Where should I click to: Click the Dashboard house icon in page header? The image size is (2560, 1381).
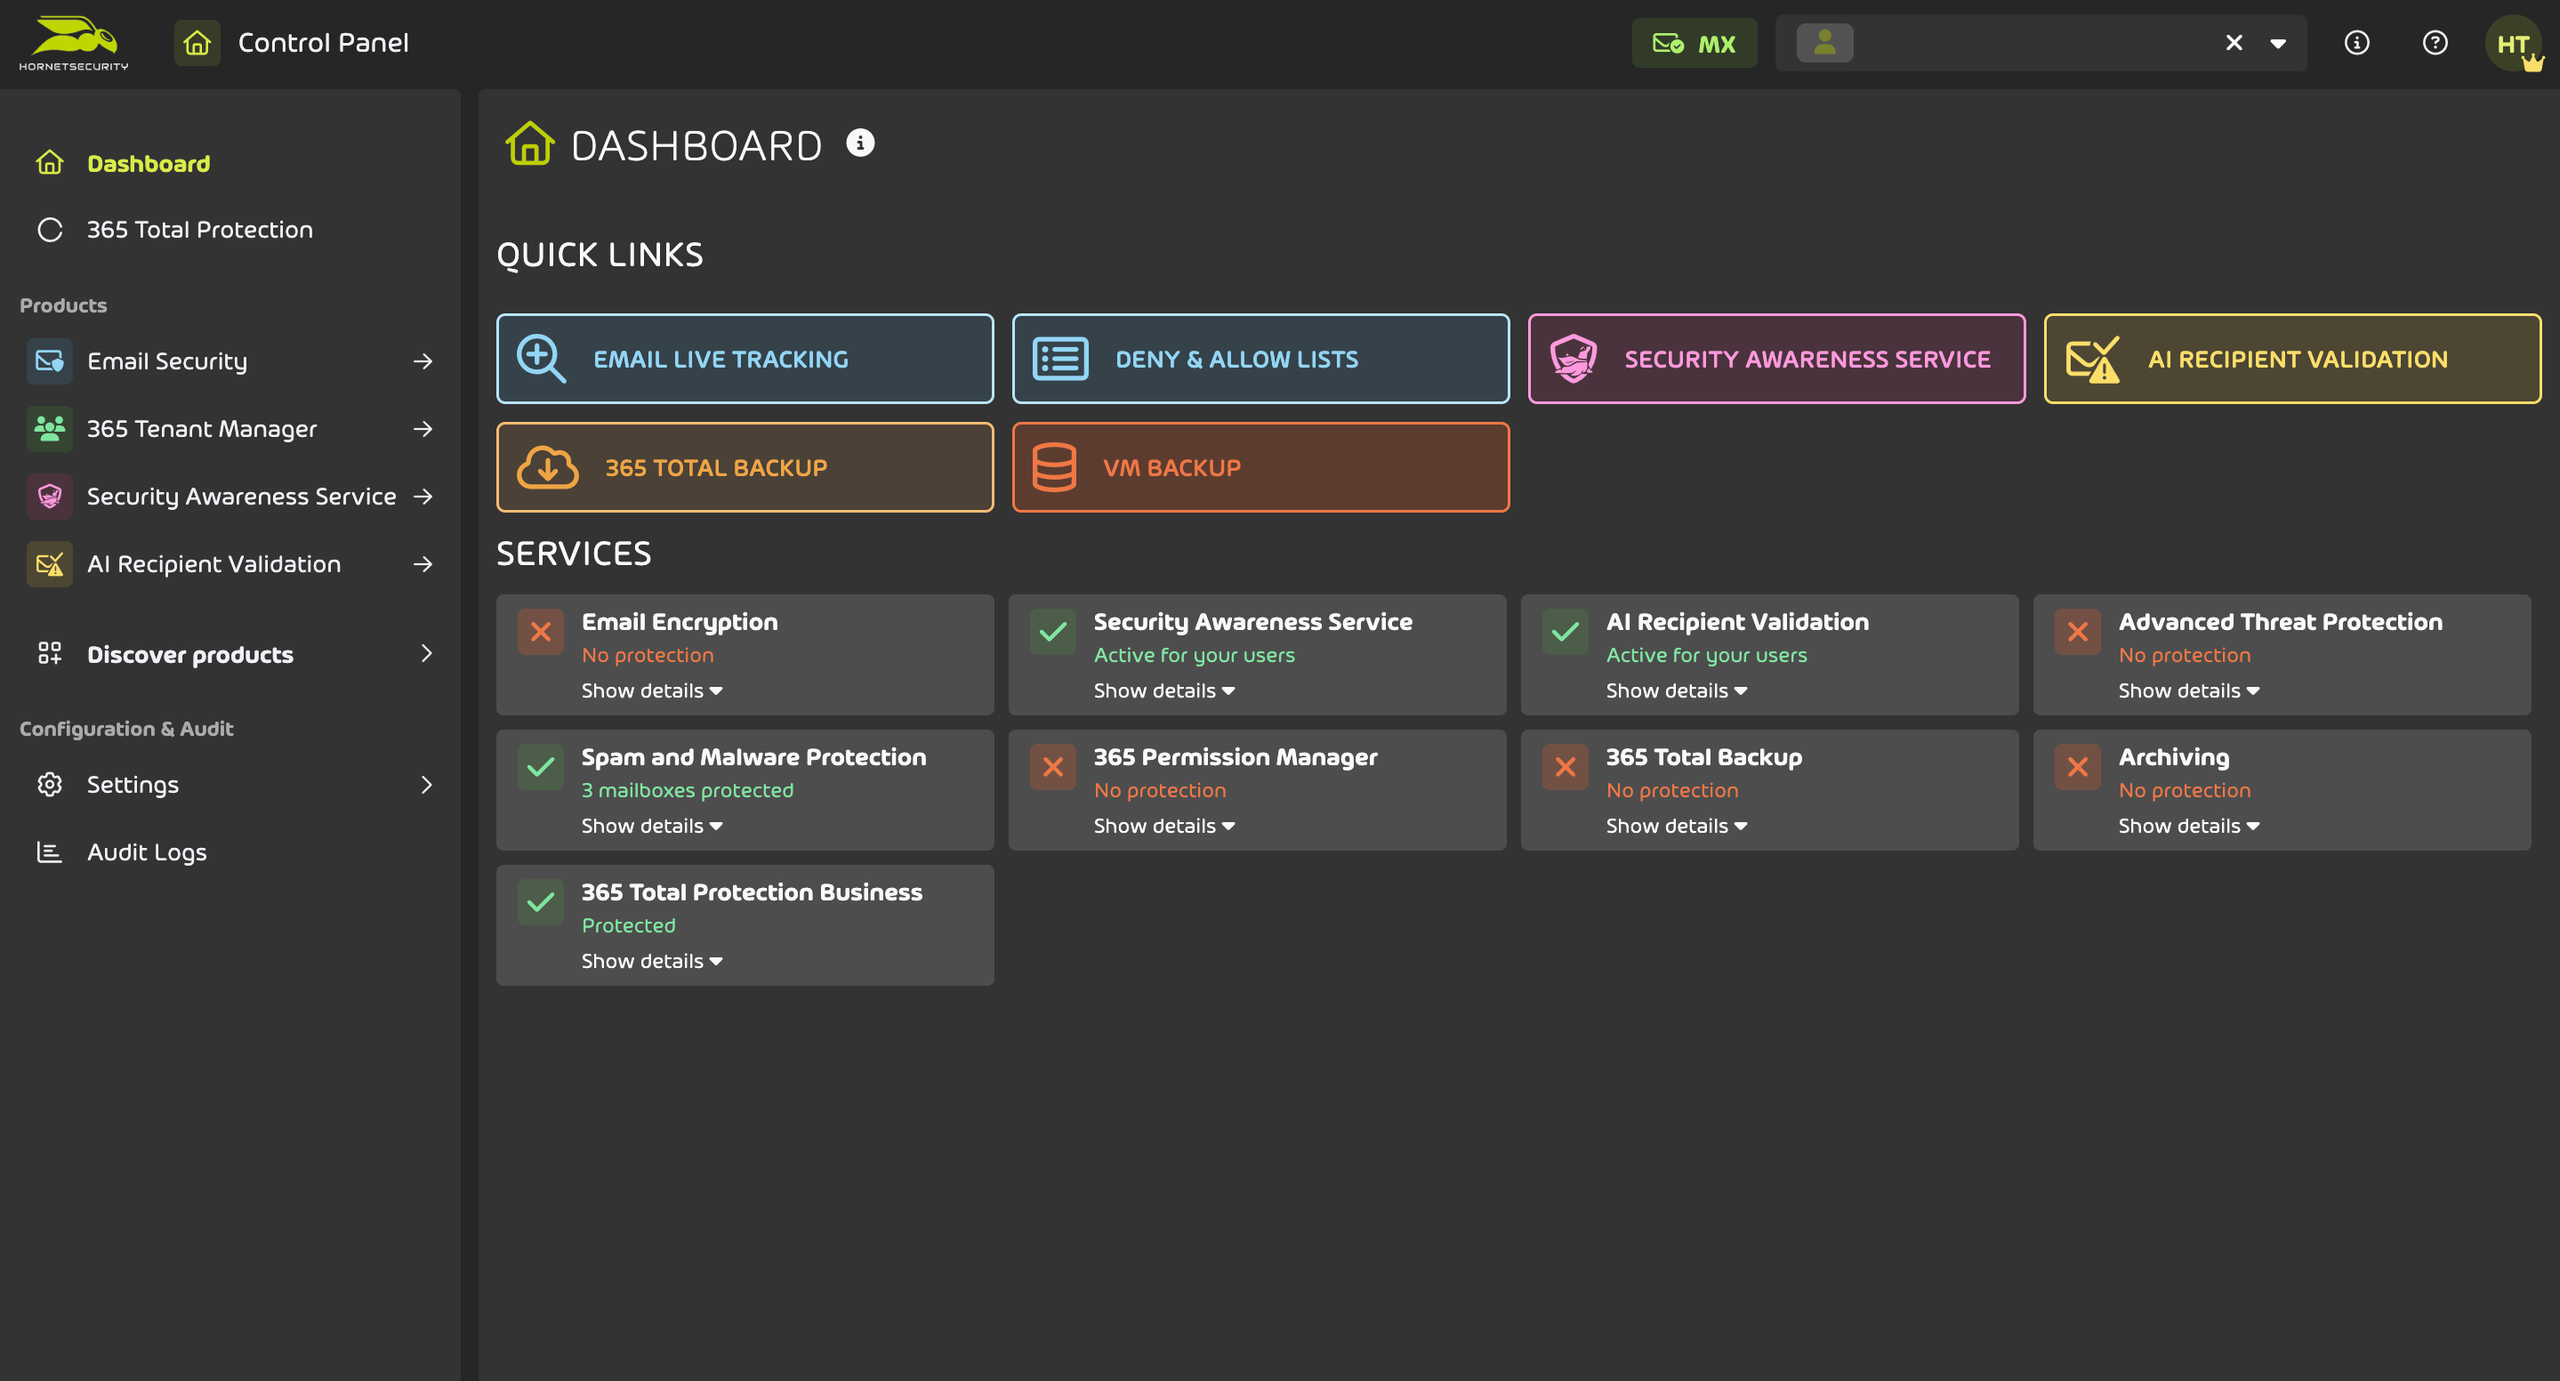point(530,143)
